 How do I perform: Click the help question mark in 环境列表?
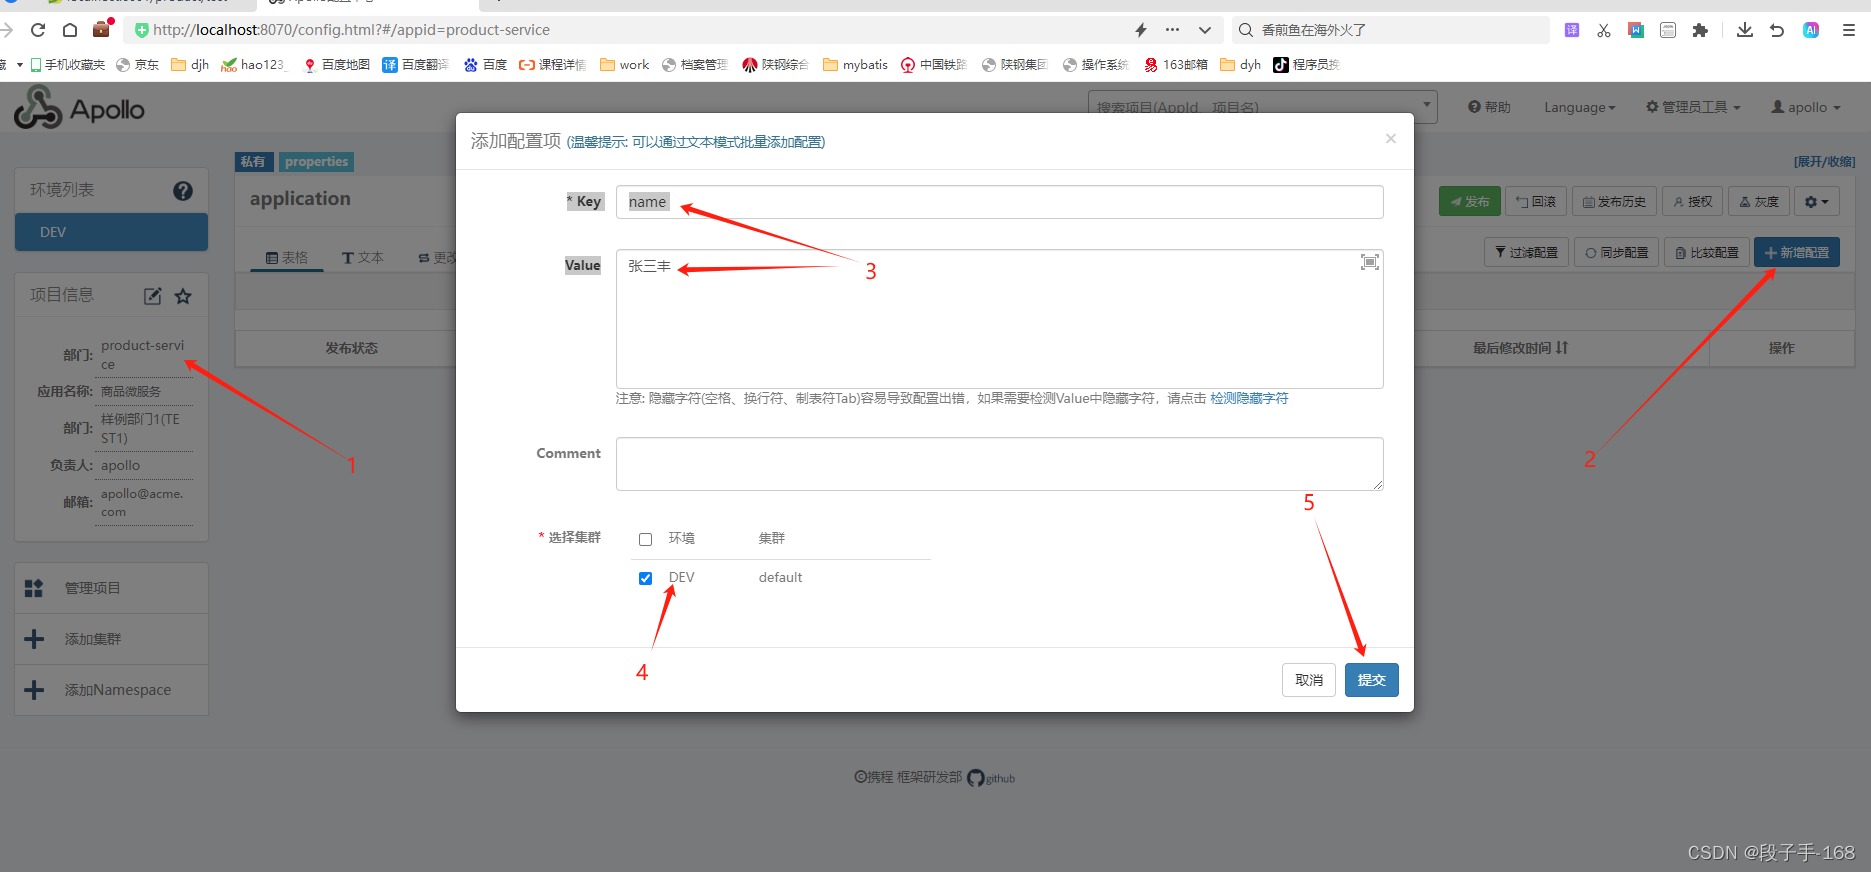(x=183, y=191)
